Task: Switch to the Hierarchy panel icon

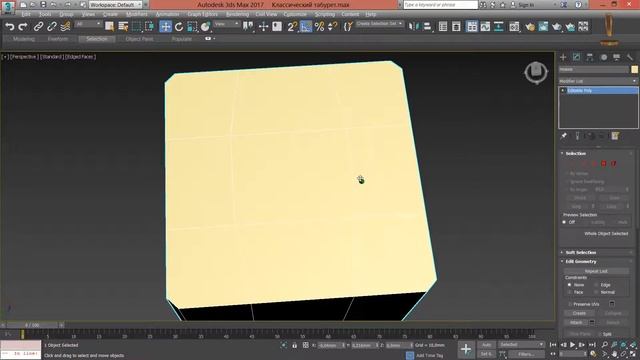Action: (590, 57)
